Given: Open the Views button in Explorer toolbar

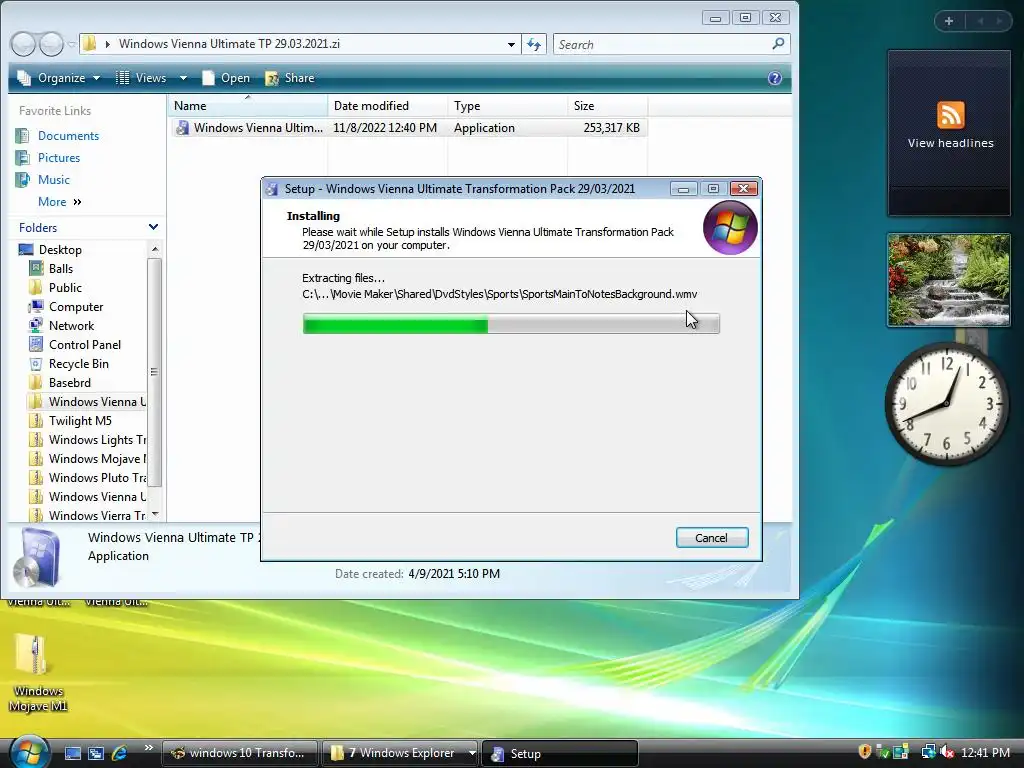Looking at the screenshot, I should click(142, 78).
